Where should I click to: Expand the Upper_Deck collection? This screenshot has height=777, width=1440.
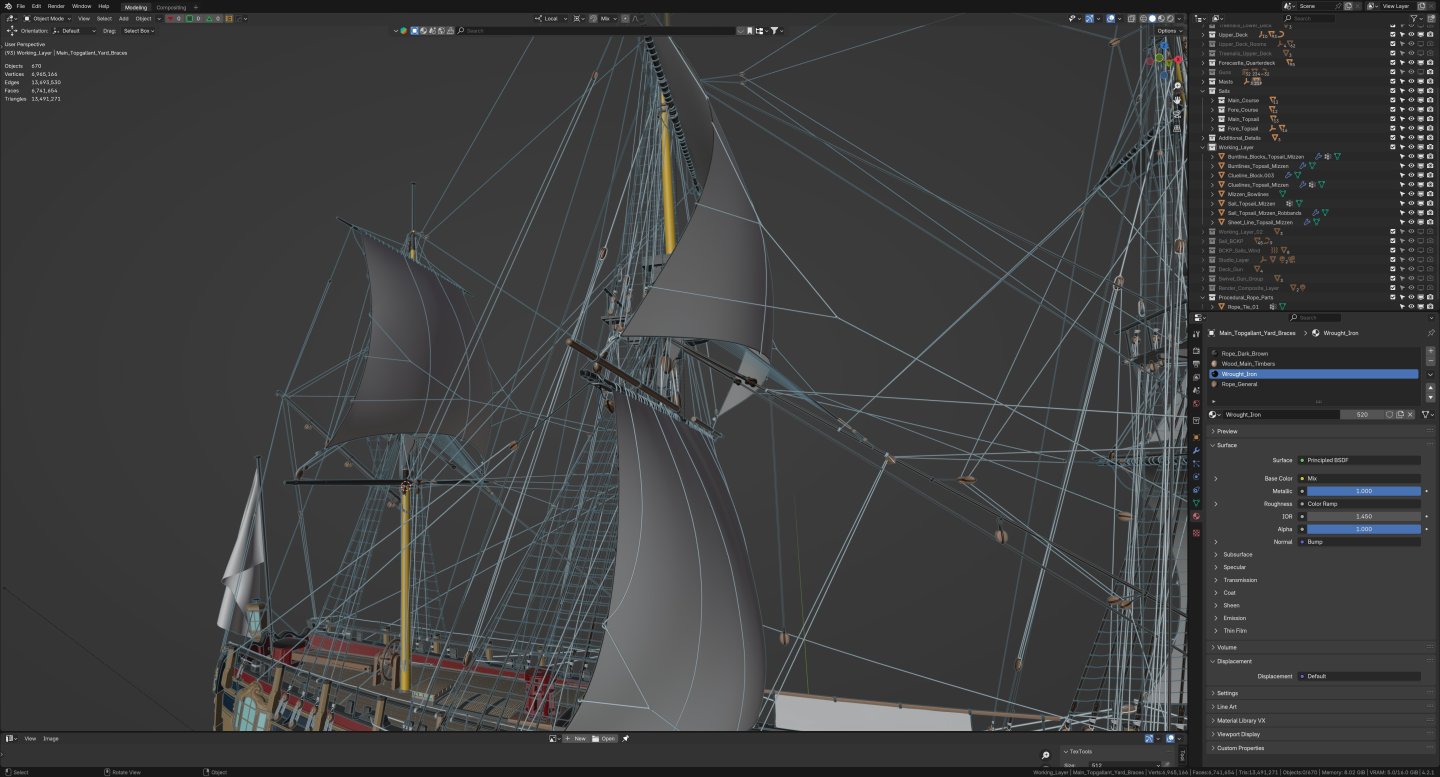tap(1203, 35)
